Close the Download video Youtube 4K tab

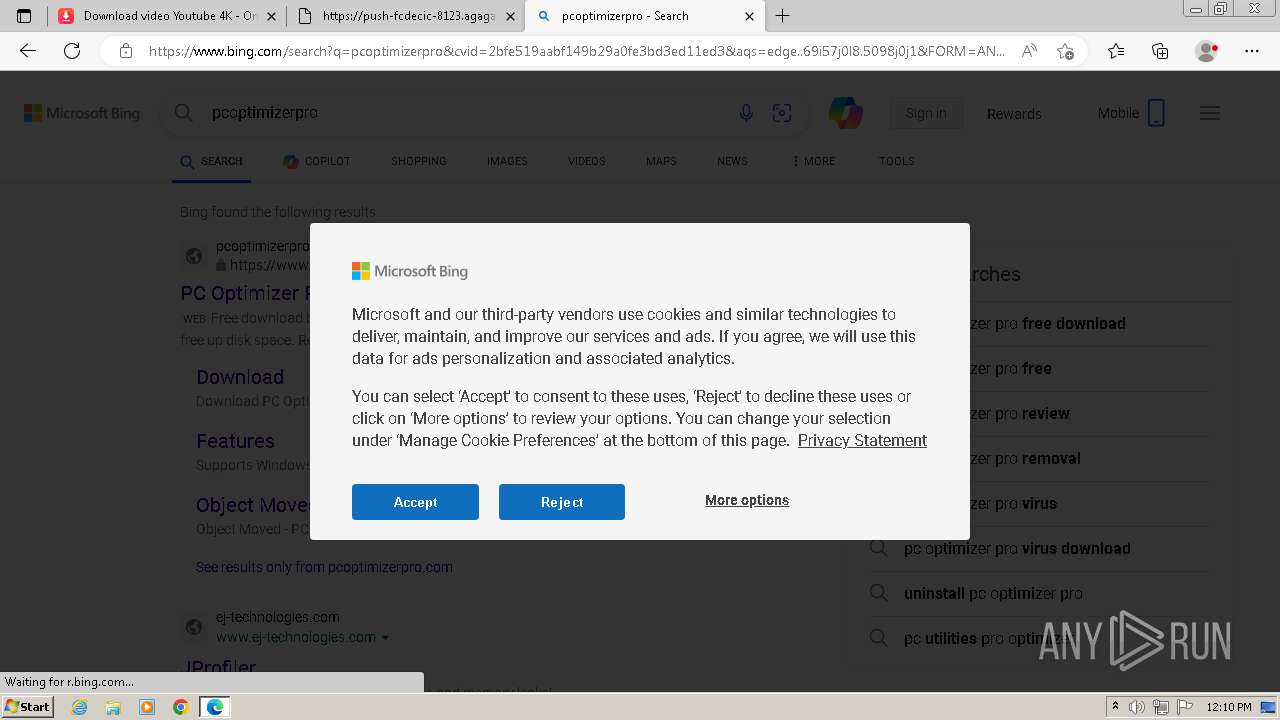click(272, 16)
